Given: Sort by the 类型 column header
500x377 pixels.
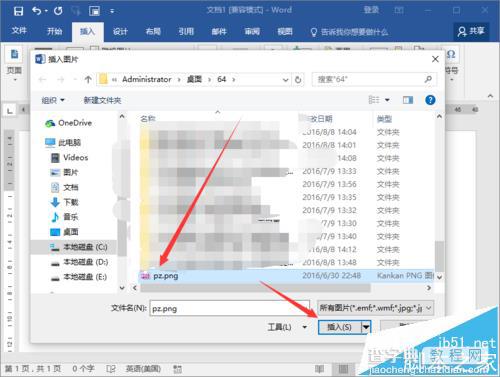Looking at the screenshot, I should pos(384,119).
